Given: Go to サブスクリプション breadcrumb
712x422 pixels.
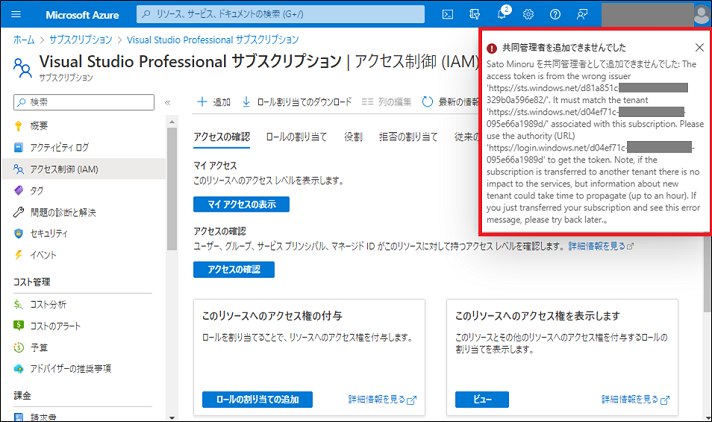Looking at the screenshot, I should (x=81, y=40).
